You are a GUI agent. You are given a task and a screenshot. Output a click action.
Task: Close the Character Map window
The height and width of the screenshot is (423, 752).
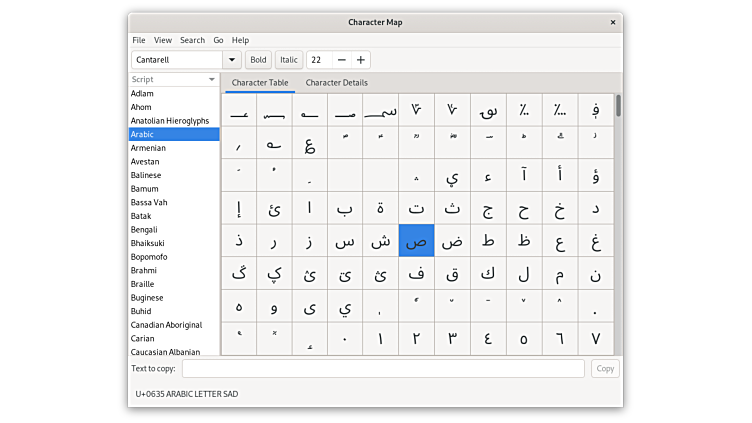click(x=612, y=22)
